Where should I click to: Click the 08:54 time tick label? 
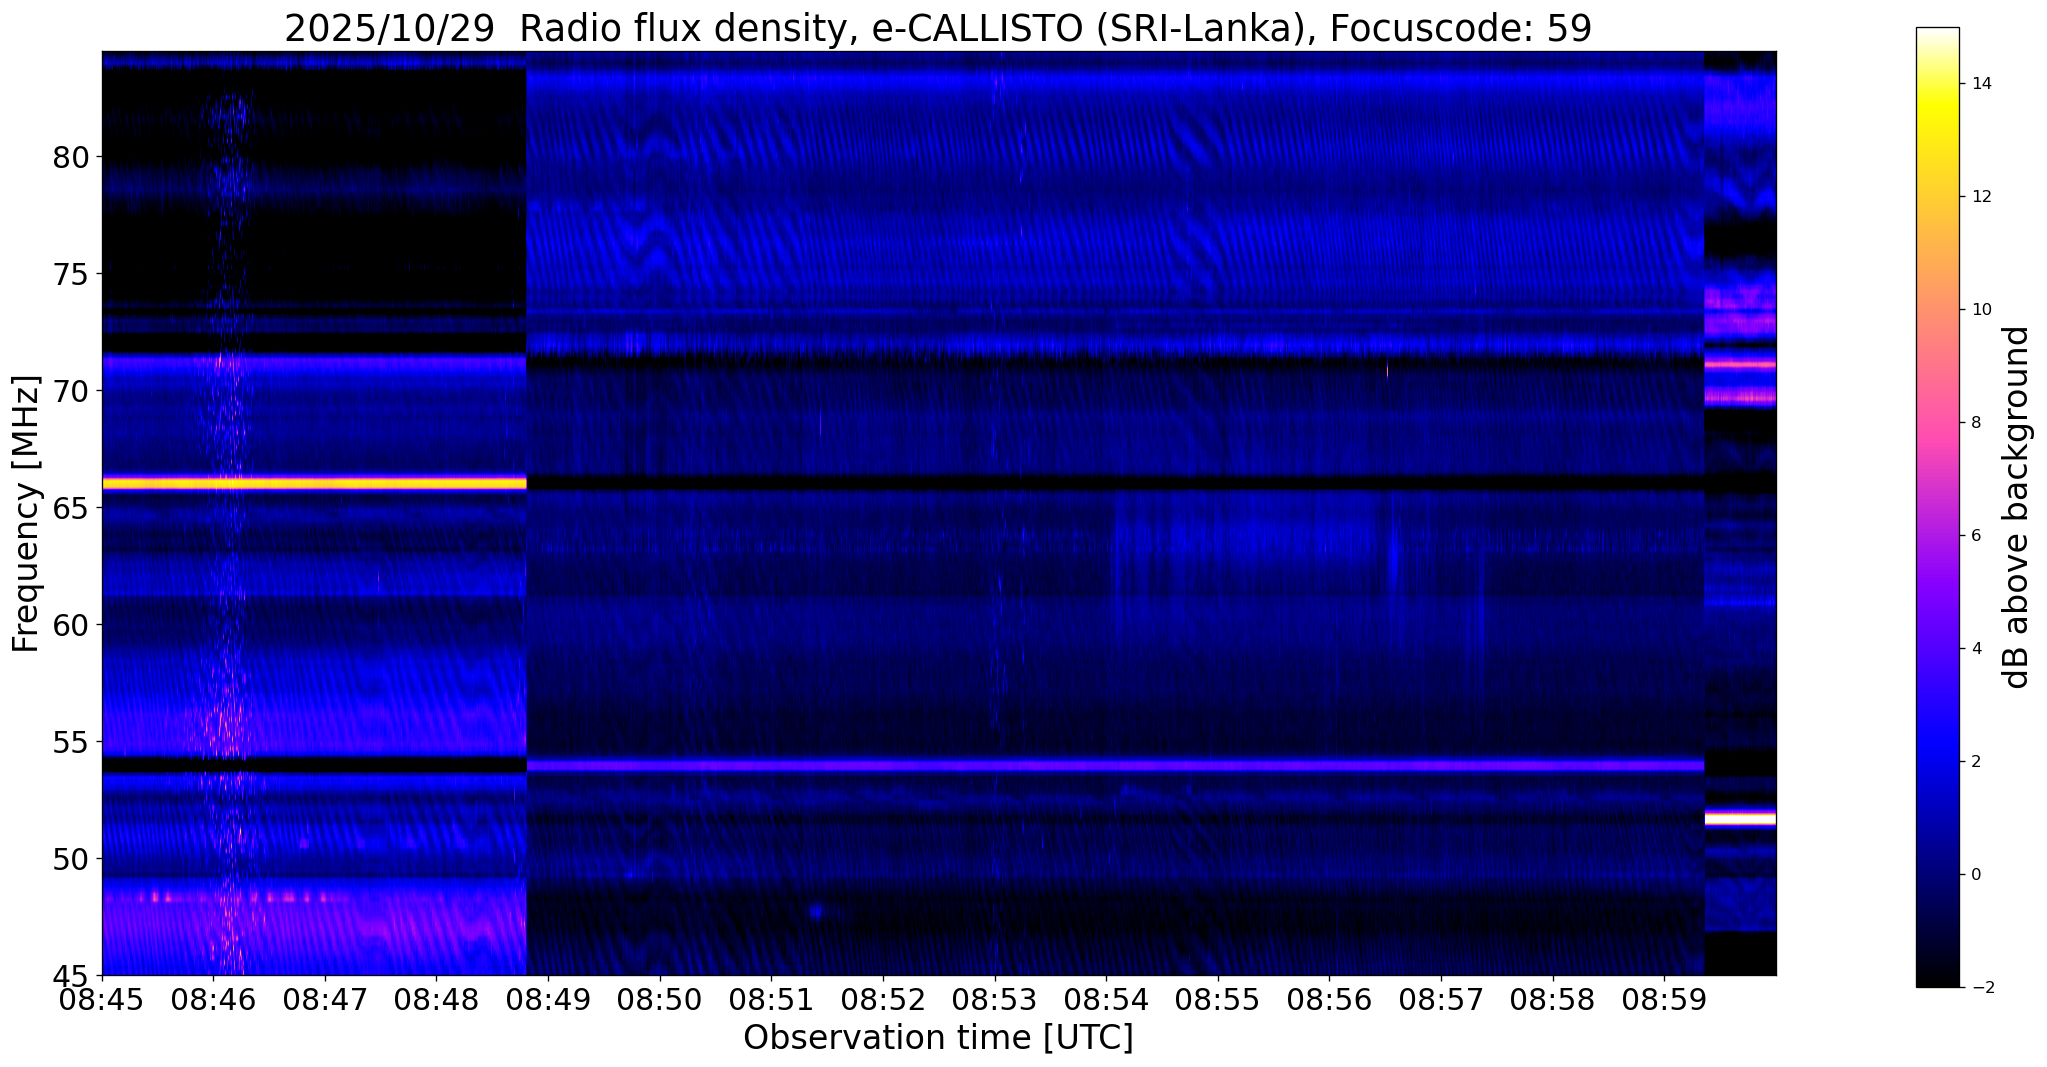click(1106, 998)
